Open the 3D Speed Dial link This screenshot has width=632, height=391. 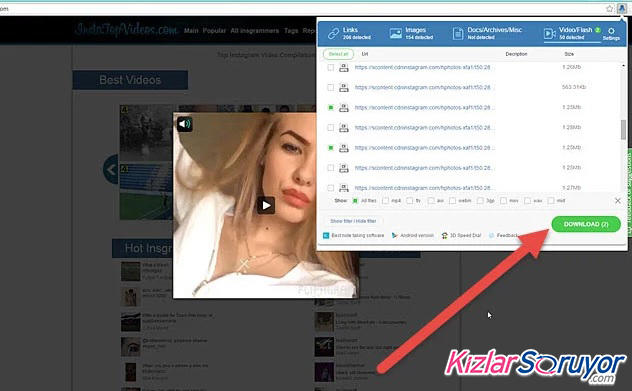pyautogui.click(x=462, y=235)
